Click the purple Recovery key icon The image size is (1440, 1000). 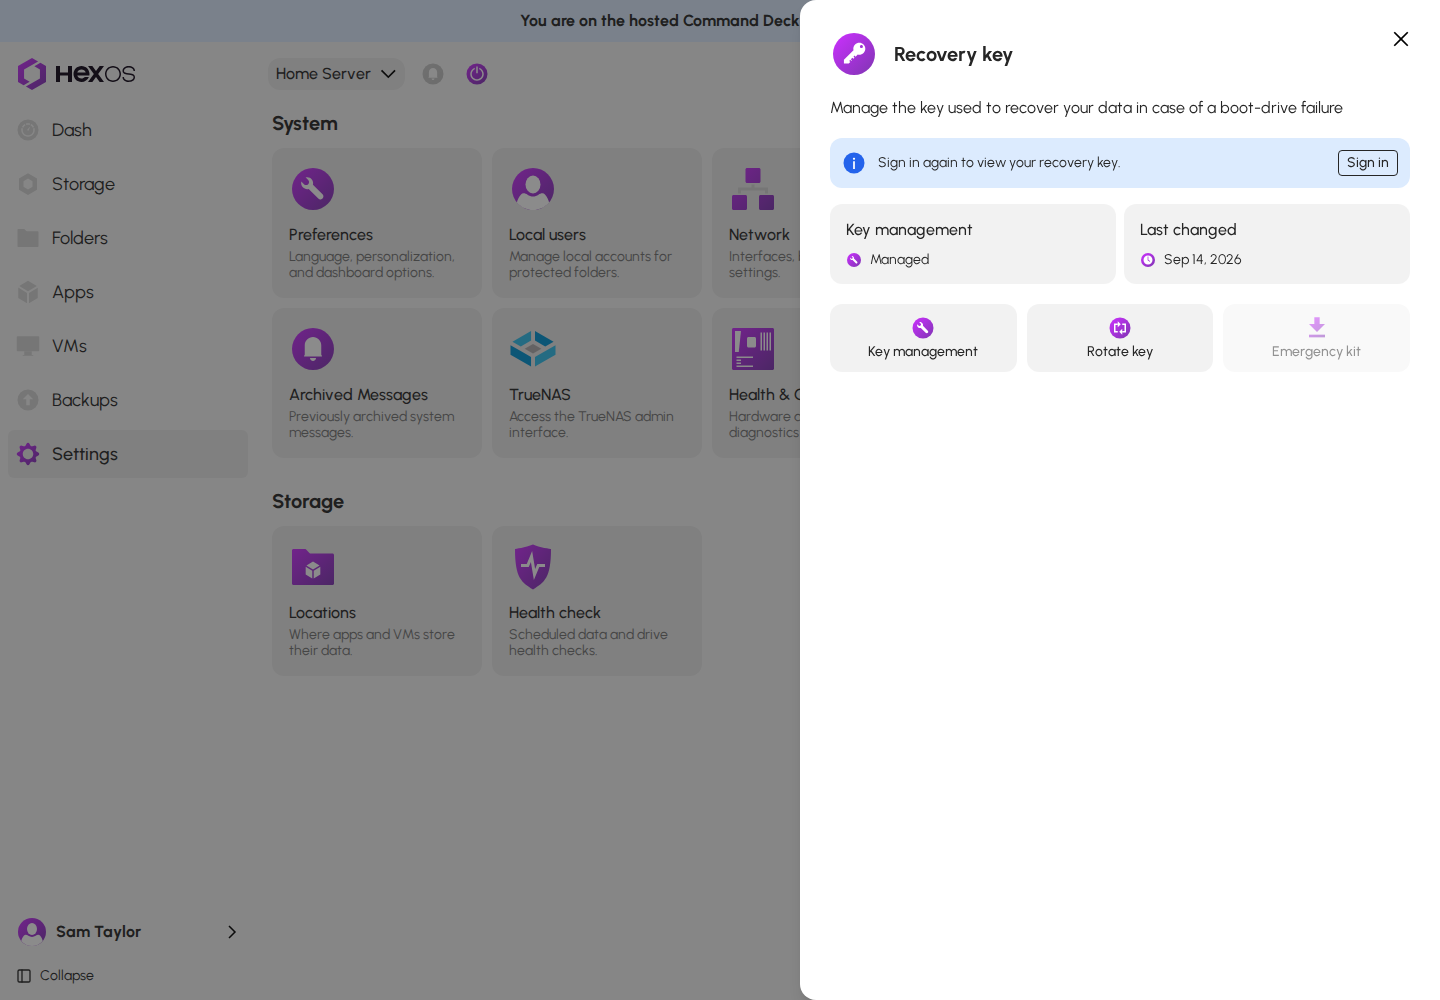(x=854, y=54)
